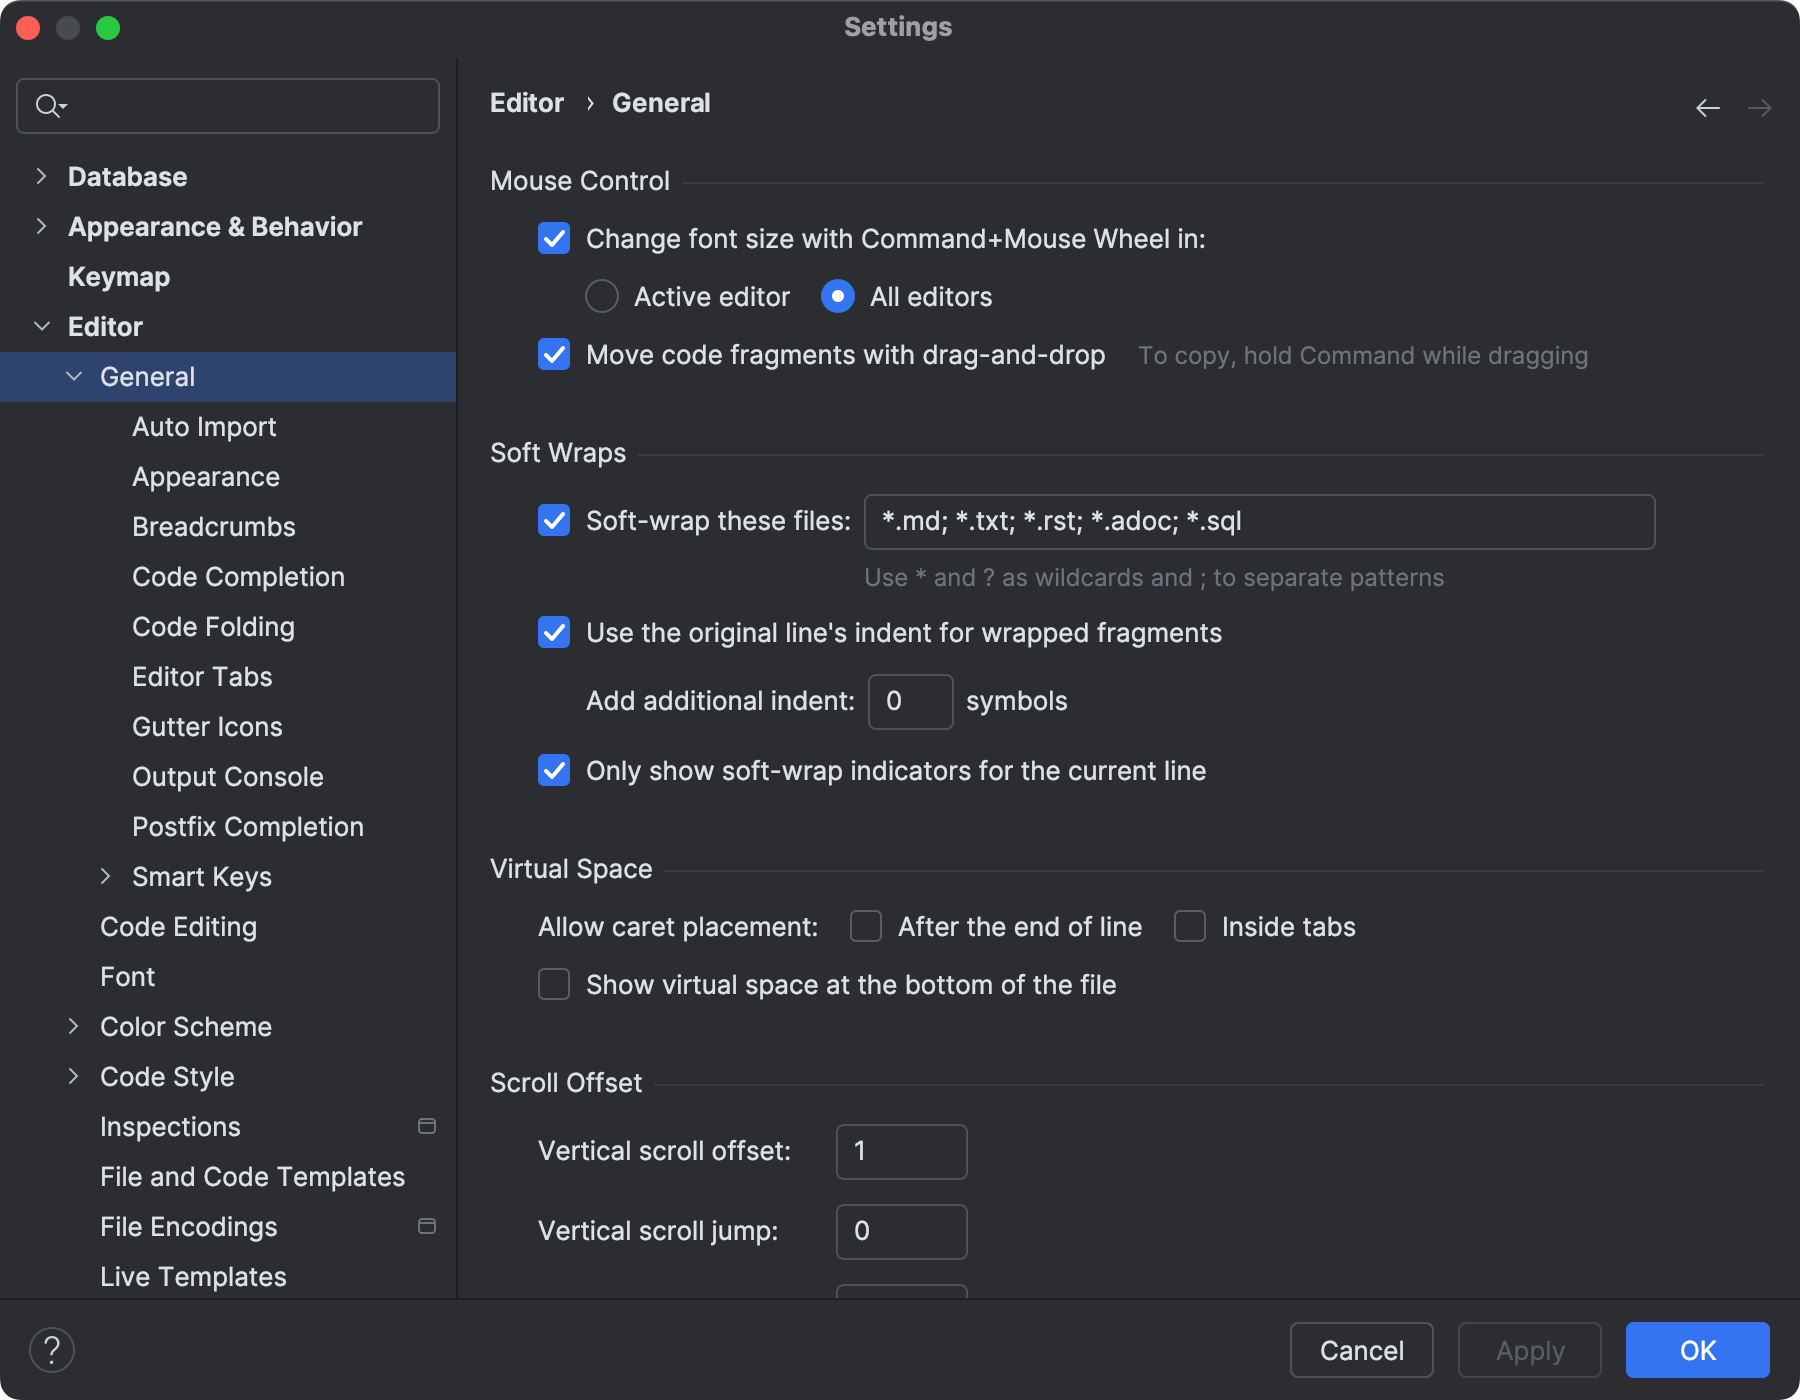The image size is (1800, 1400).
Task: Expand the Database section in the sidebar
Action: tap(41, 176)
